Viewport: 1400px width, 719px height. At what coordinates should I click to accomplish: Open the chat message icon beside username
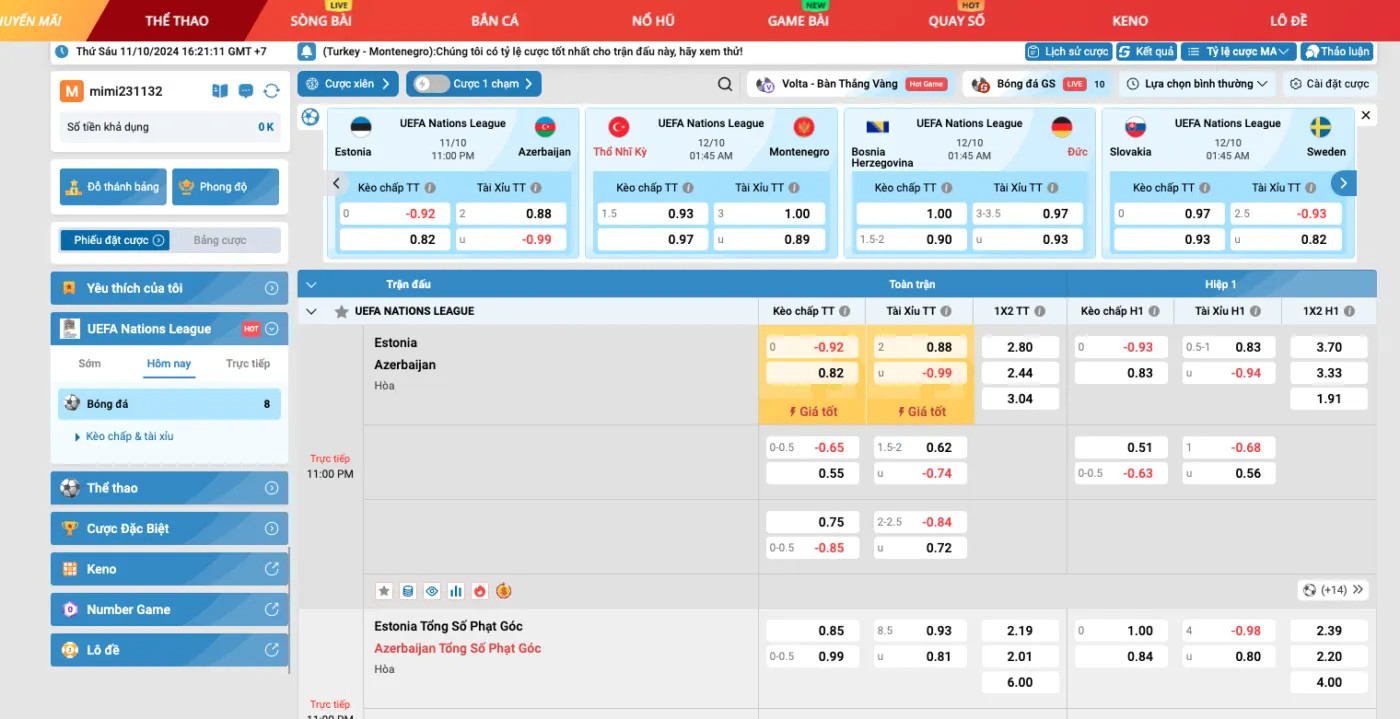click(246, 91)
